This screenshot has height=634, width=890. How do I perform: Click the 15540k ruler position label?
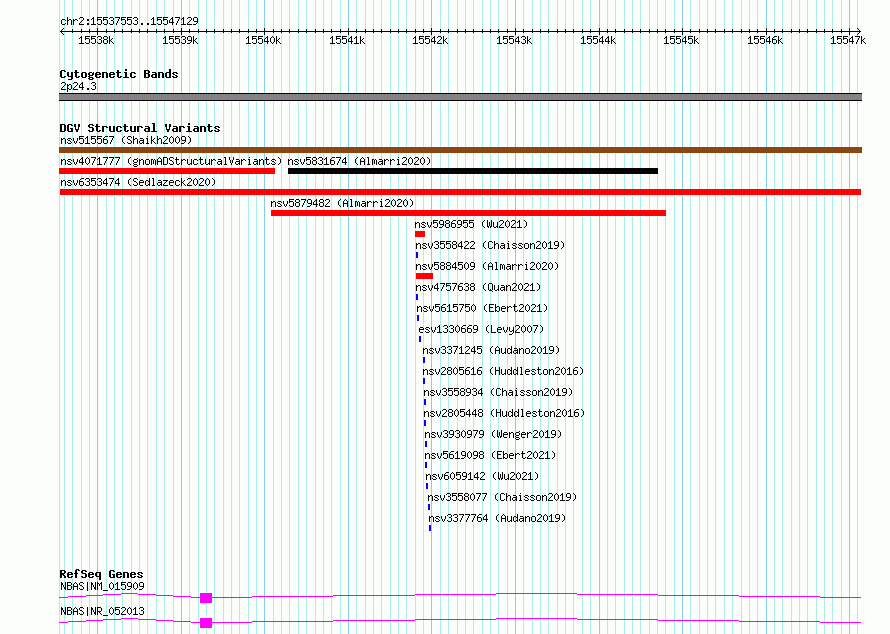263,40
